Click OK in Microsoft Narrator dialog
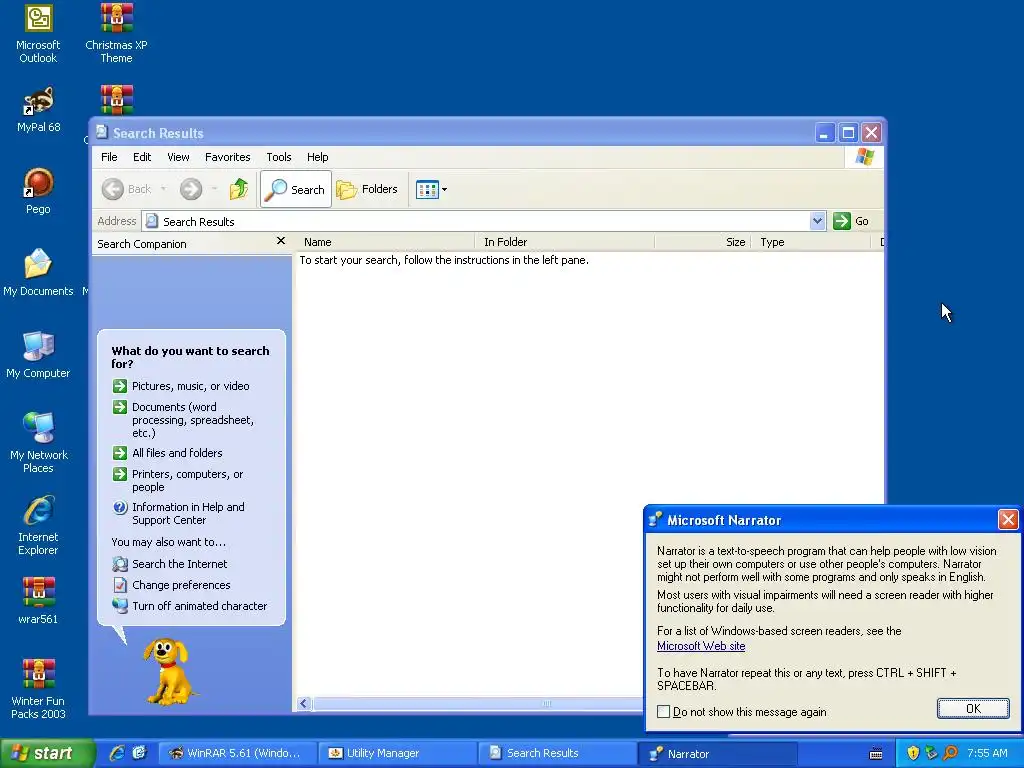The height and width of the screenshot is (768, 1024). pyautogui.click(x=973, y=709)
